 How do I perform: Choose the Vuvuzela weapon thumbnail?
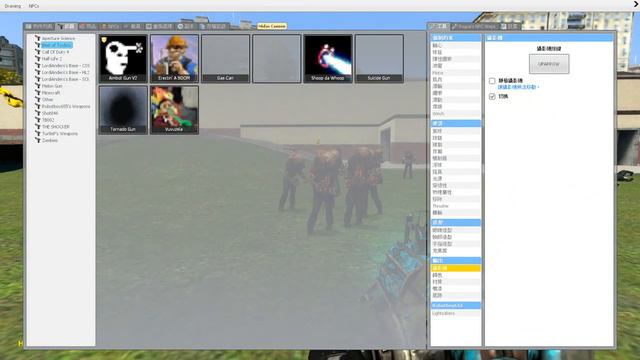click(174, 110)
